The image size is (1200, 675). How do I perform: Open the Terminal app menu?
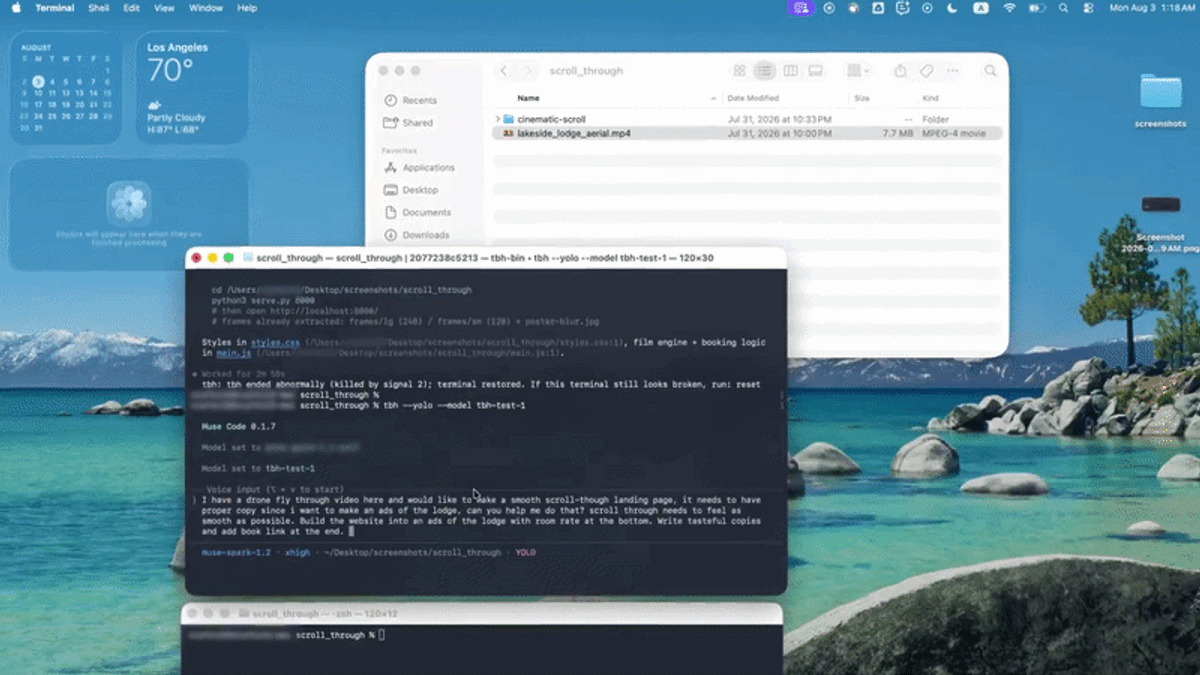[x=55, y=8]
